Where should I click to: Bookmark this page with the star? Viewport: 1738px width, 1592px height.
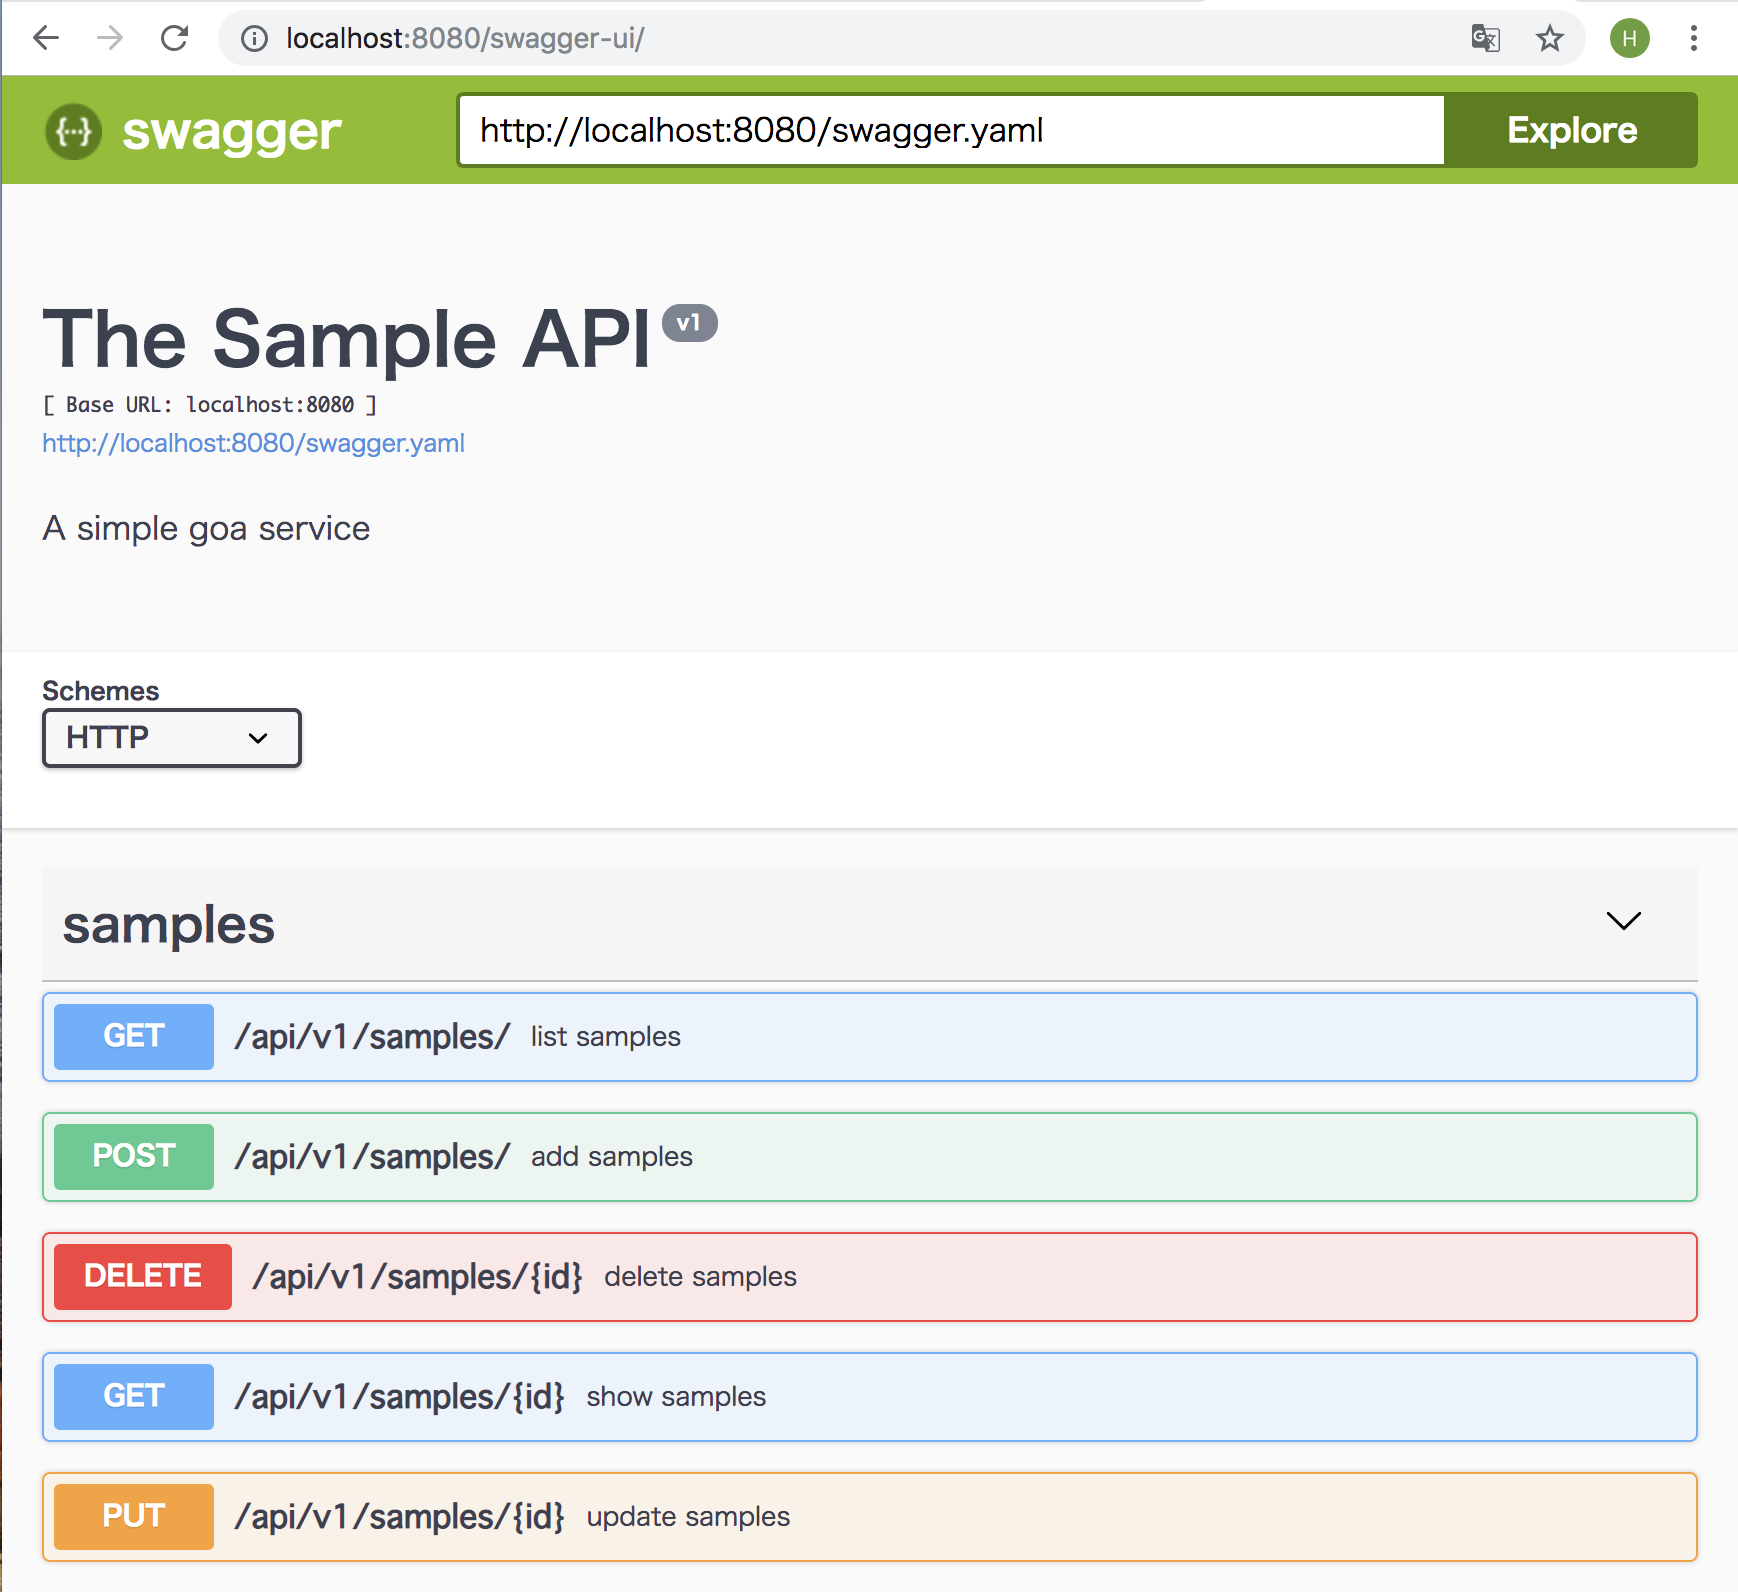coord(1549,38)
